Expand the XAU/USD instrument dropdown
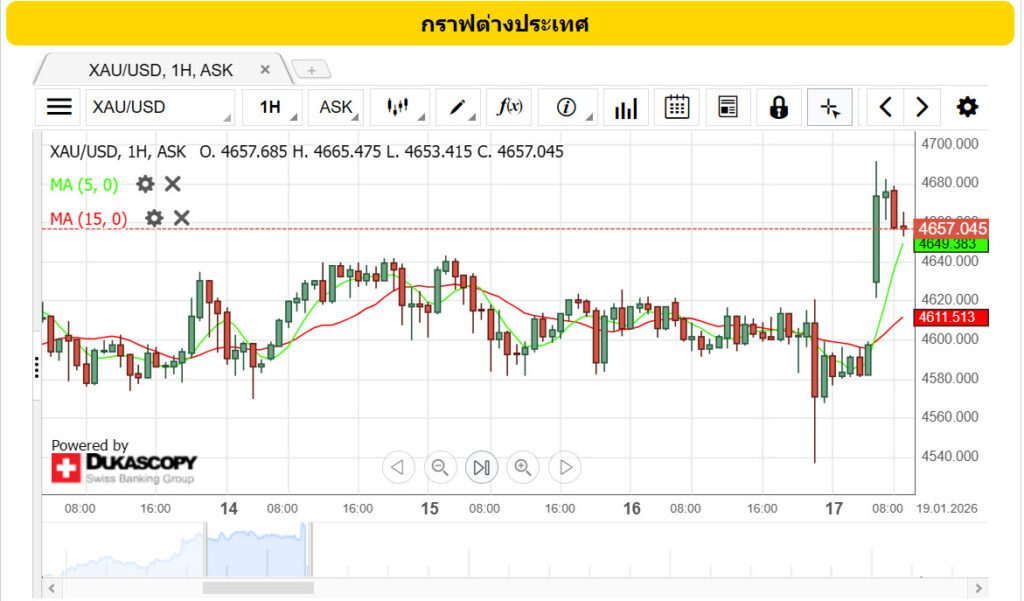Image resolution: width=1024 pixels, height=601 pixels. pos(160,107)
